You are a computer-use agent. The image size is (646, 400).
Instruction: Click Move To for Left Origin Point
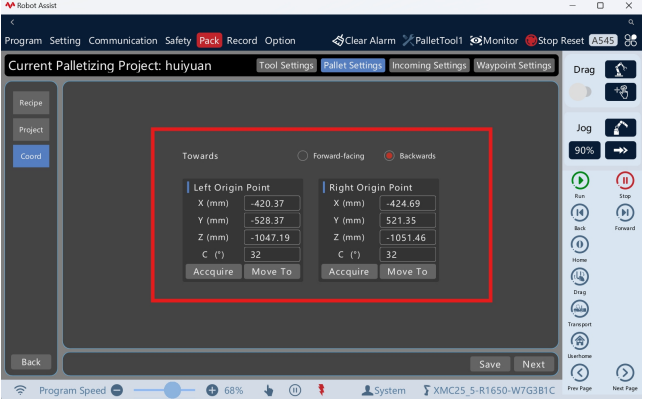click(x=272, y=272)
